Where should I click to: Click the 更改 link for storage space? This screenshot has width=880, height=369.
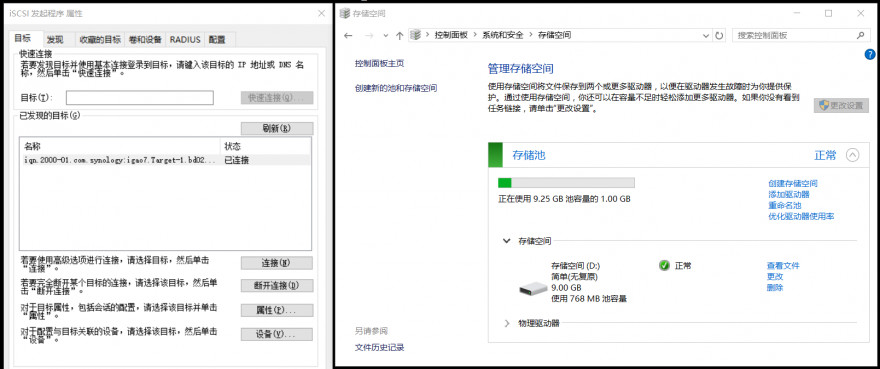pos(775,276)
